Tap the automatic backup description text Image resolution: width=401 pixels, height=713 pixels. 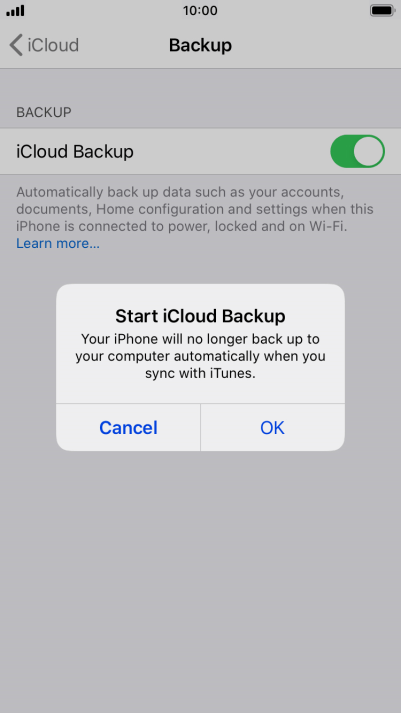point(195,209)
